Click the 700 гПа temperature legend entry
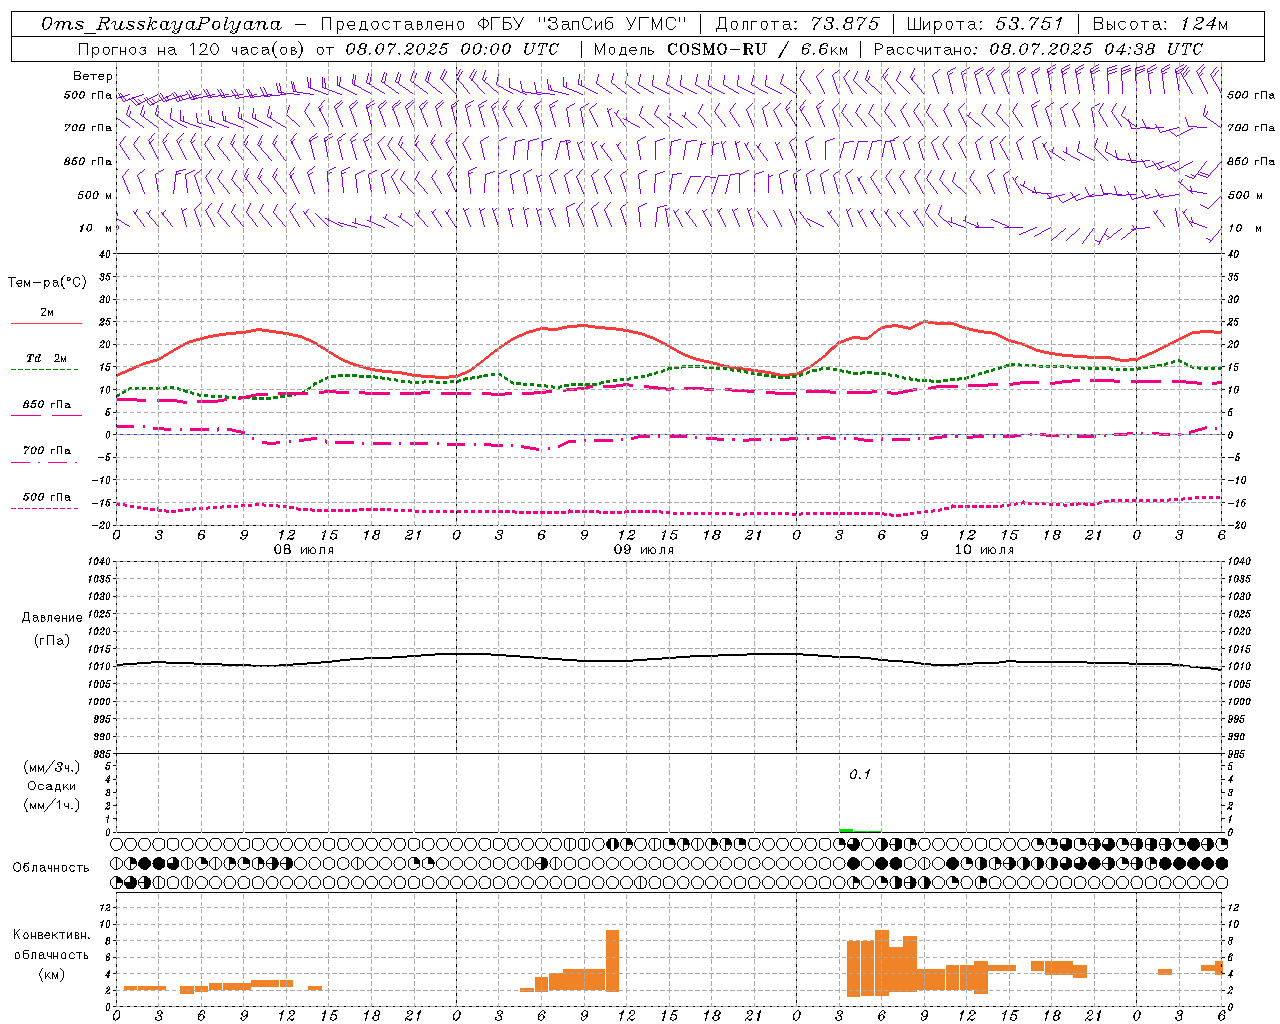Image resolution: width=1280 pixels, height=1024 pixels. tap(47, 451)
